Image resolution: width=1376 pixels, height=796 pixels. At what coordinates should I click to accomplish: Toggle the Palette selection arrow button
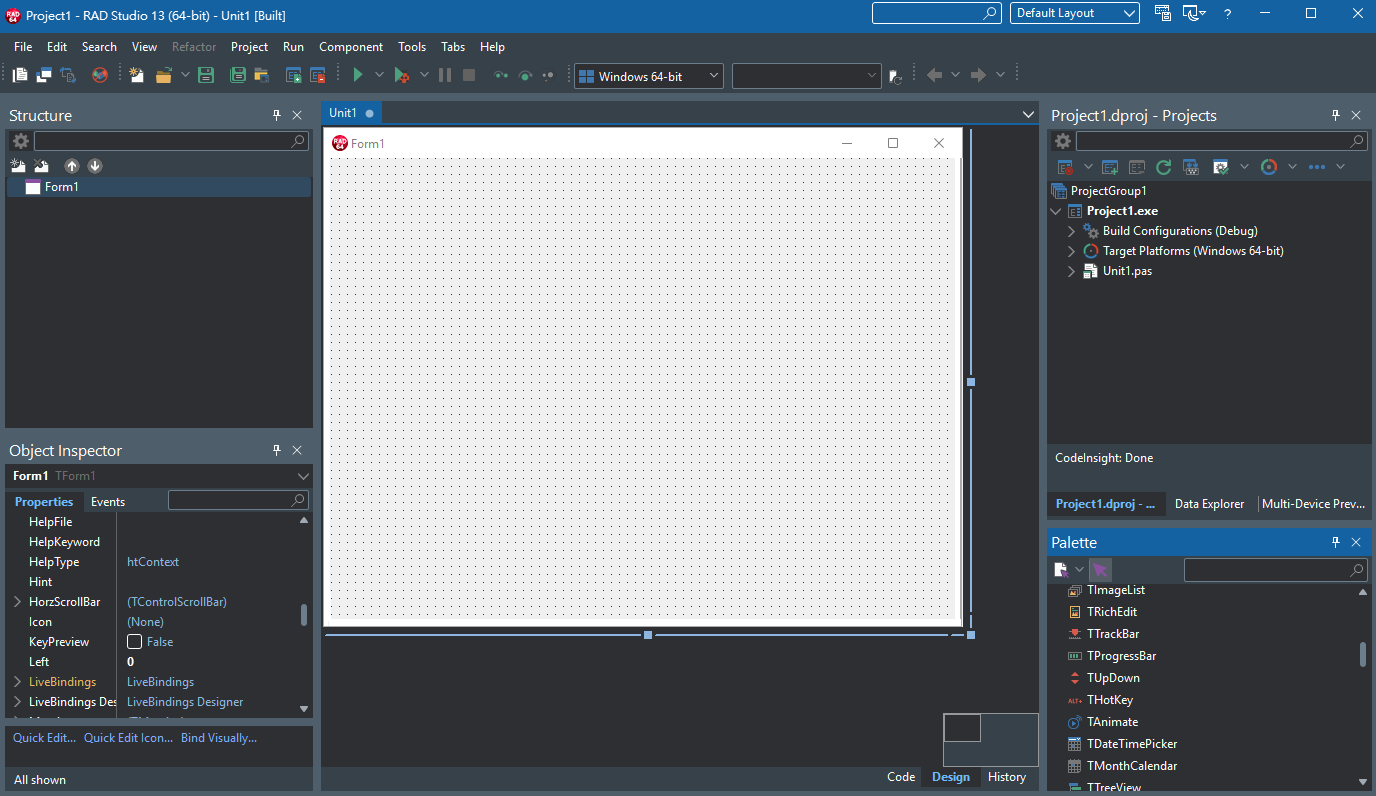1100,570
